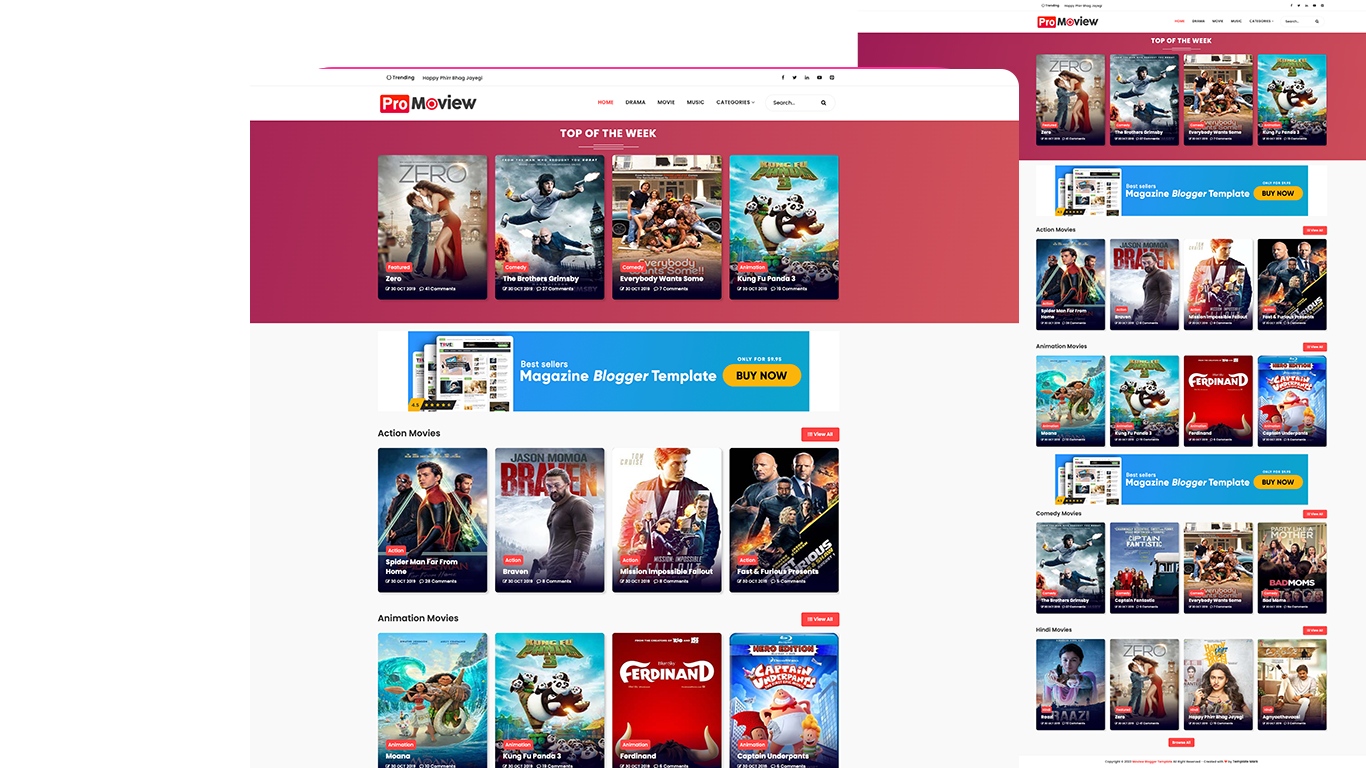Click YouTube icon in large preview header
The image size is (1366, 768).
coord(819,77)
